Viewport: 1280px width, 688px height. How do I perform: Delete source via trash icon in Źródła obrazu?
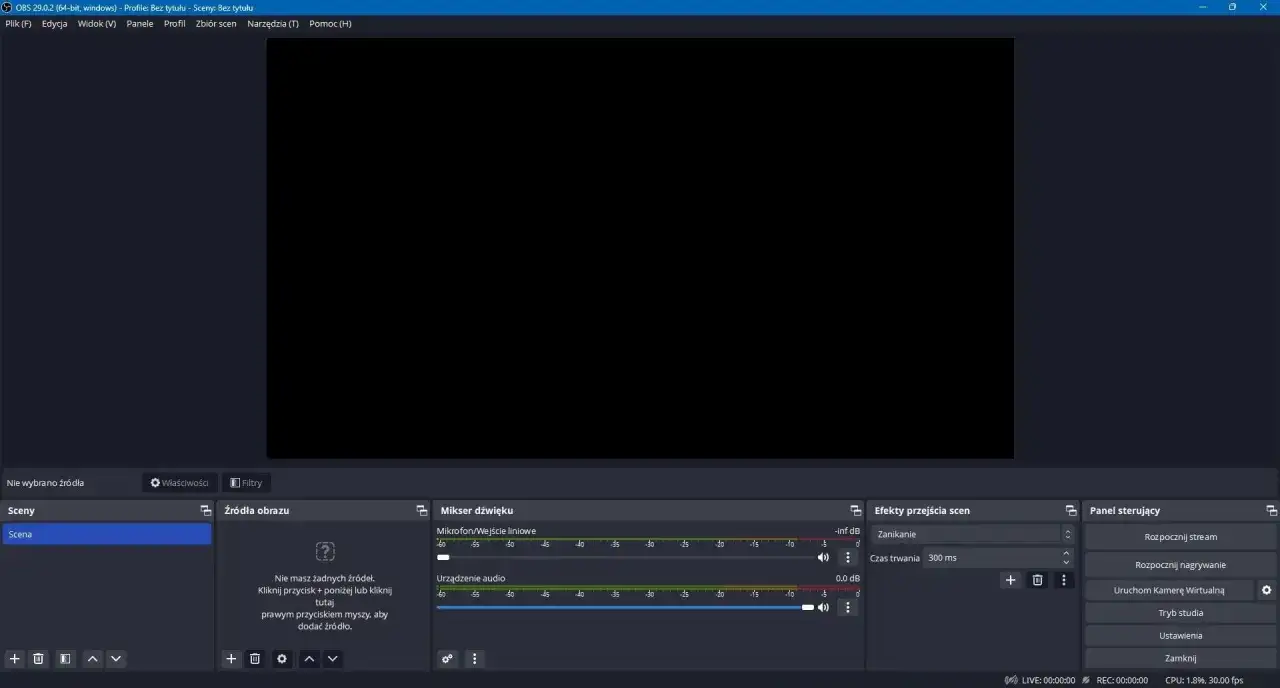pos(255,659)
